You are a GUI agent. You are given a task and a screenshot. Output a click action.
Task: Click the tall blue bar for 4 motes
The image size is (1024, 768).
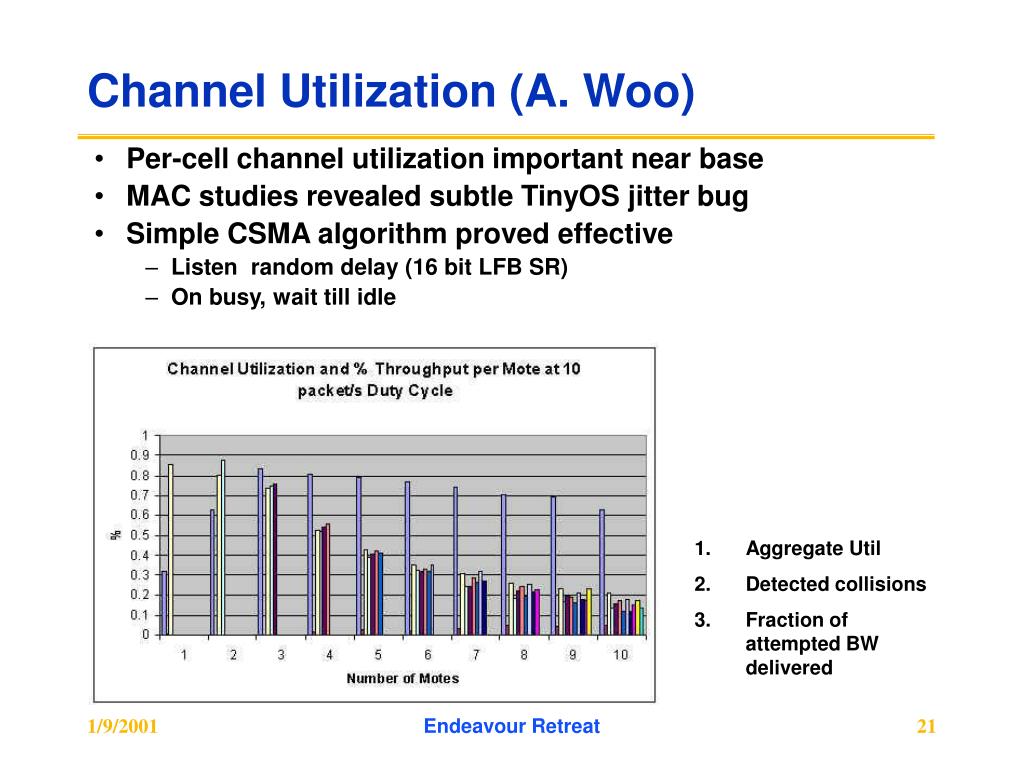310,554
